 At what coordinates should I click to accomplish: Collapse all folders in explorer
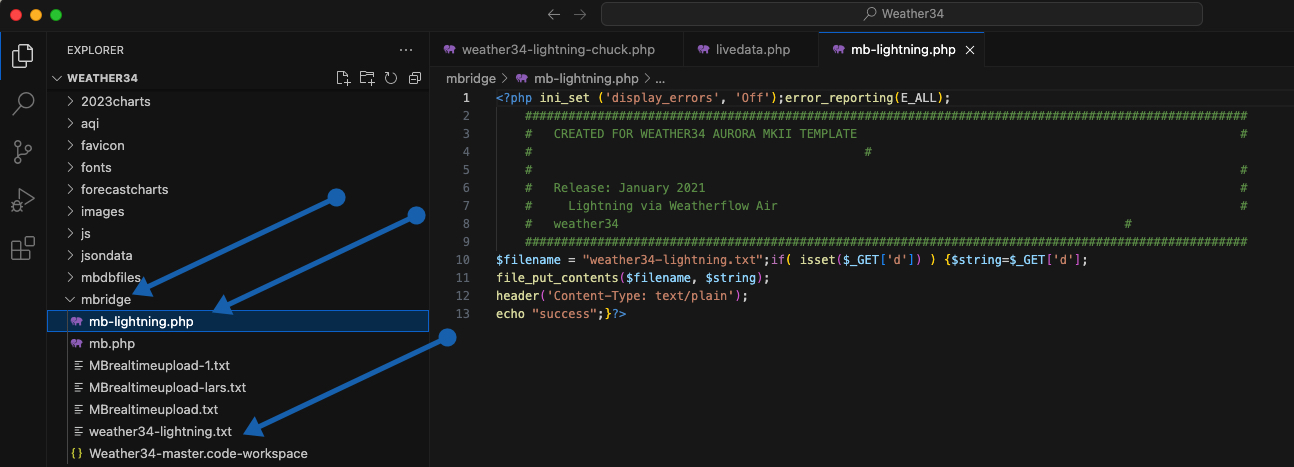click(x=415, y=78)
